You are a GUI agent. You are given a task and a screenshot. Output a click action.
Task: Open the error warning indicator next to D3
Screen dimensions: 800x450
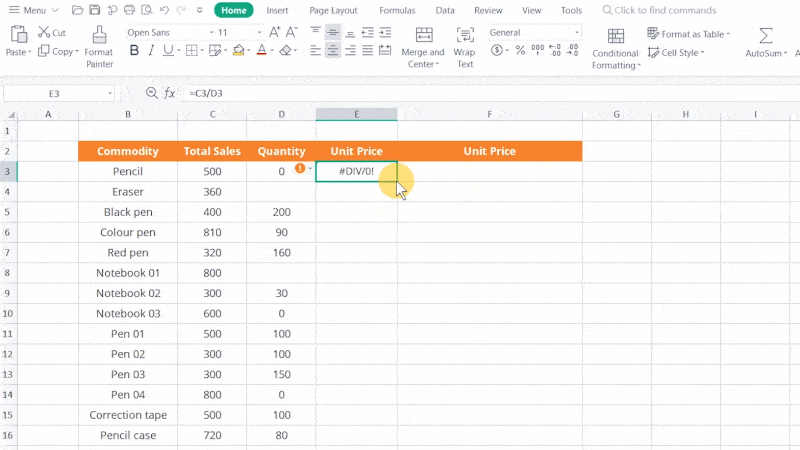point(300,168)
